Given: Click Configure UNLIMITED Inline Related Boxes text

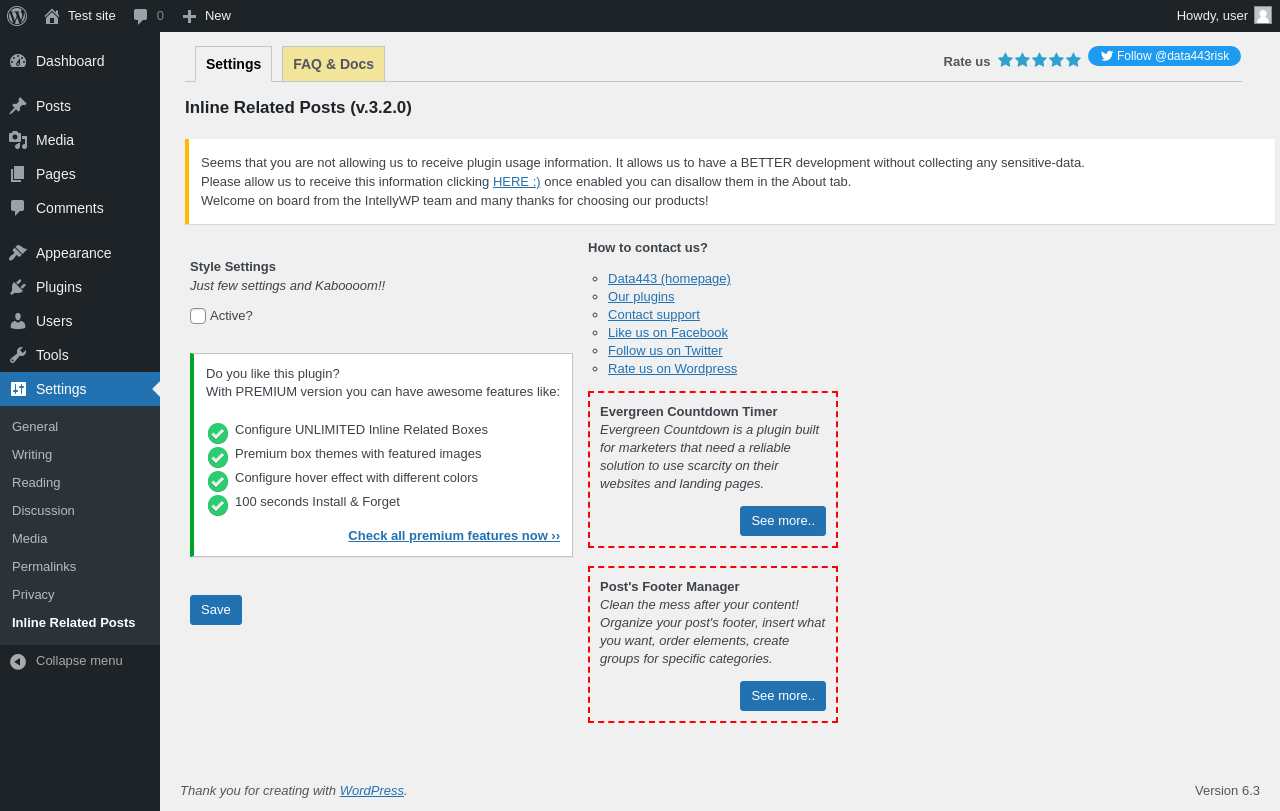Looking at the screenshot, I should [x=361, y=430].
